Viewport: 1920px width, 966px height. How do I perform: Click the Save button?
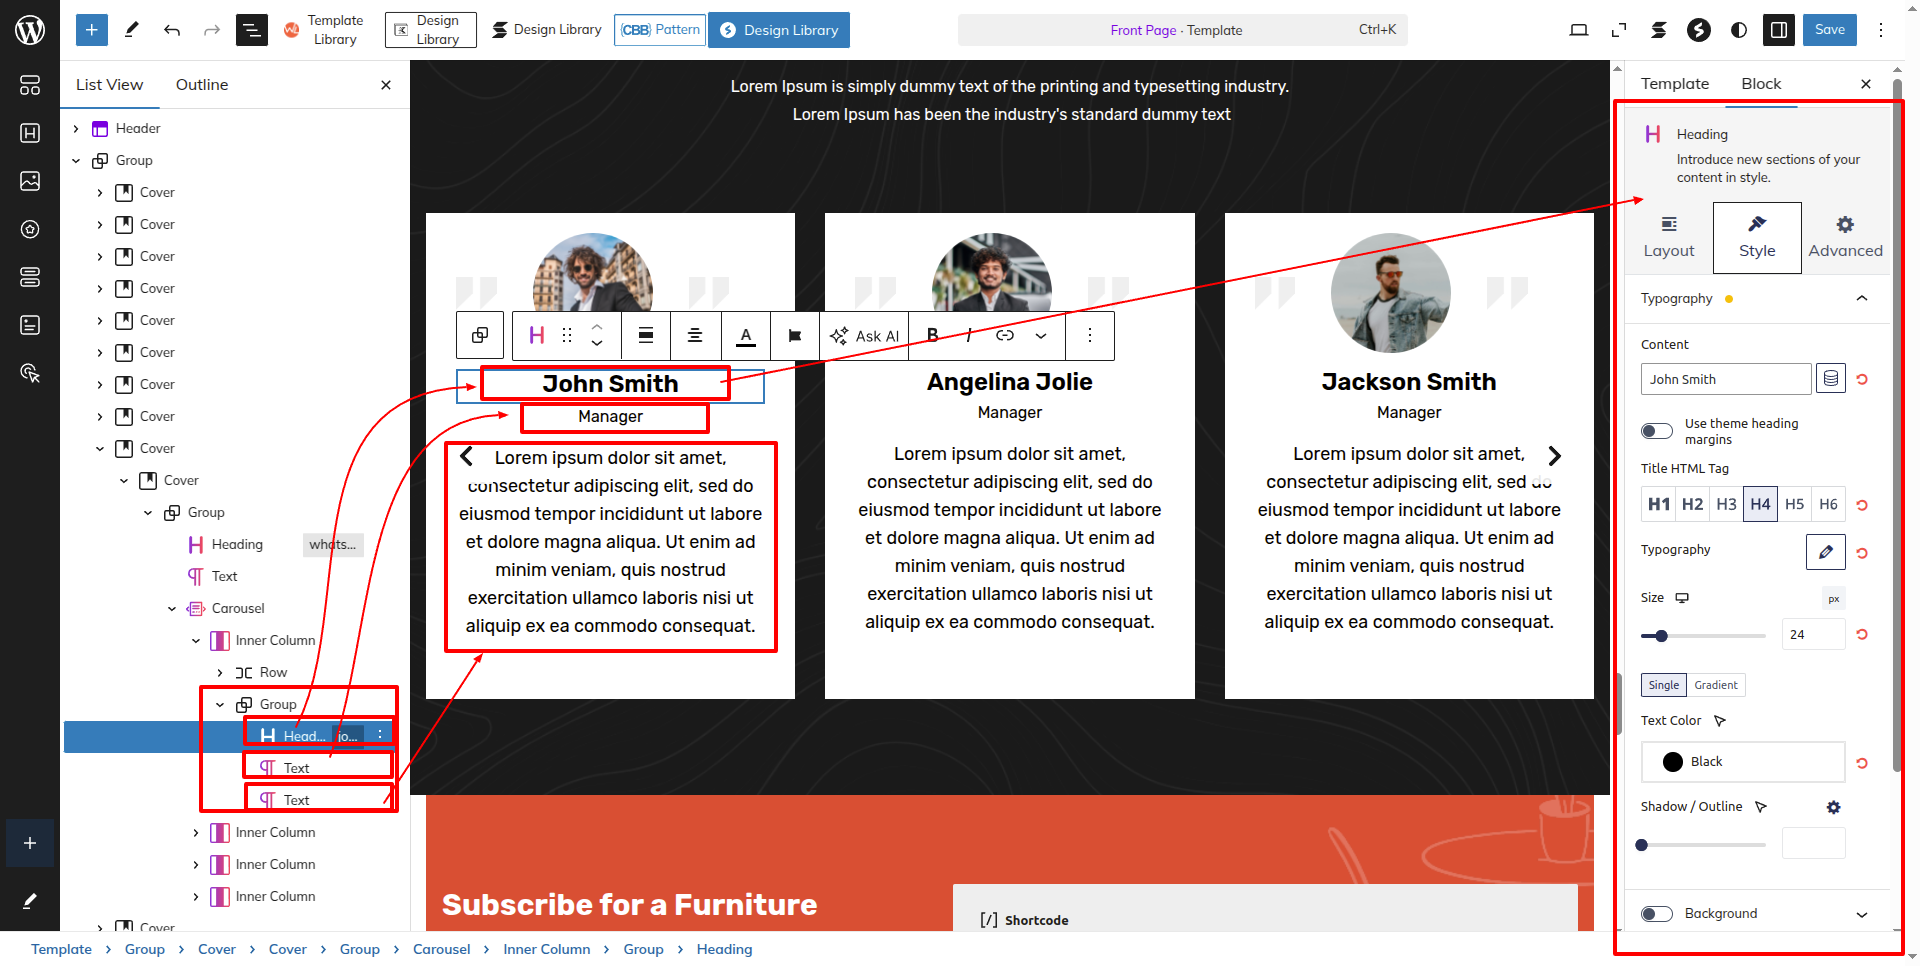[1829, 30]
